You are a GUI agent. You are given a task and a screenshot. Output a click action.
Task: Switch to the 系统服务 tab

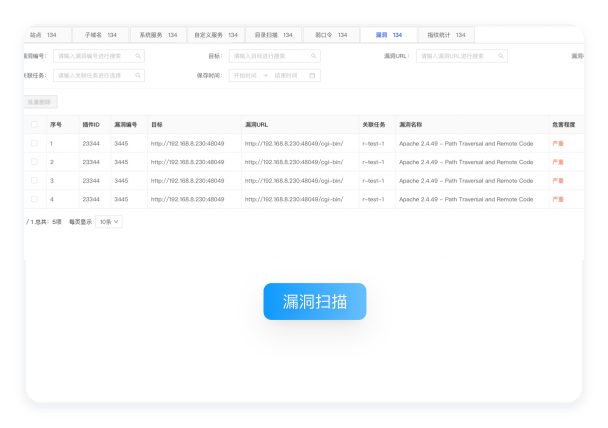(x=157, y=35)
